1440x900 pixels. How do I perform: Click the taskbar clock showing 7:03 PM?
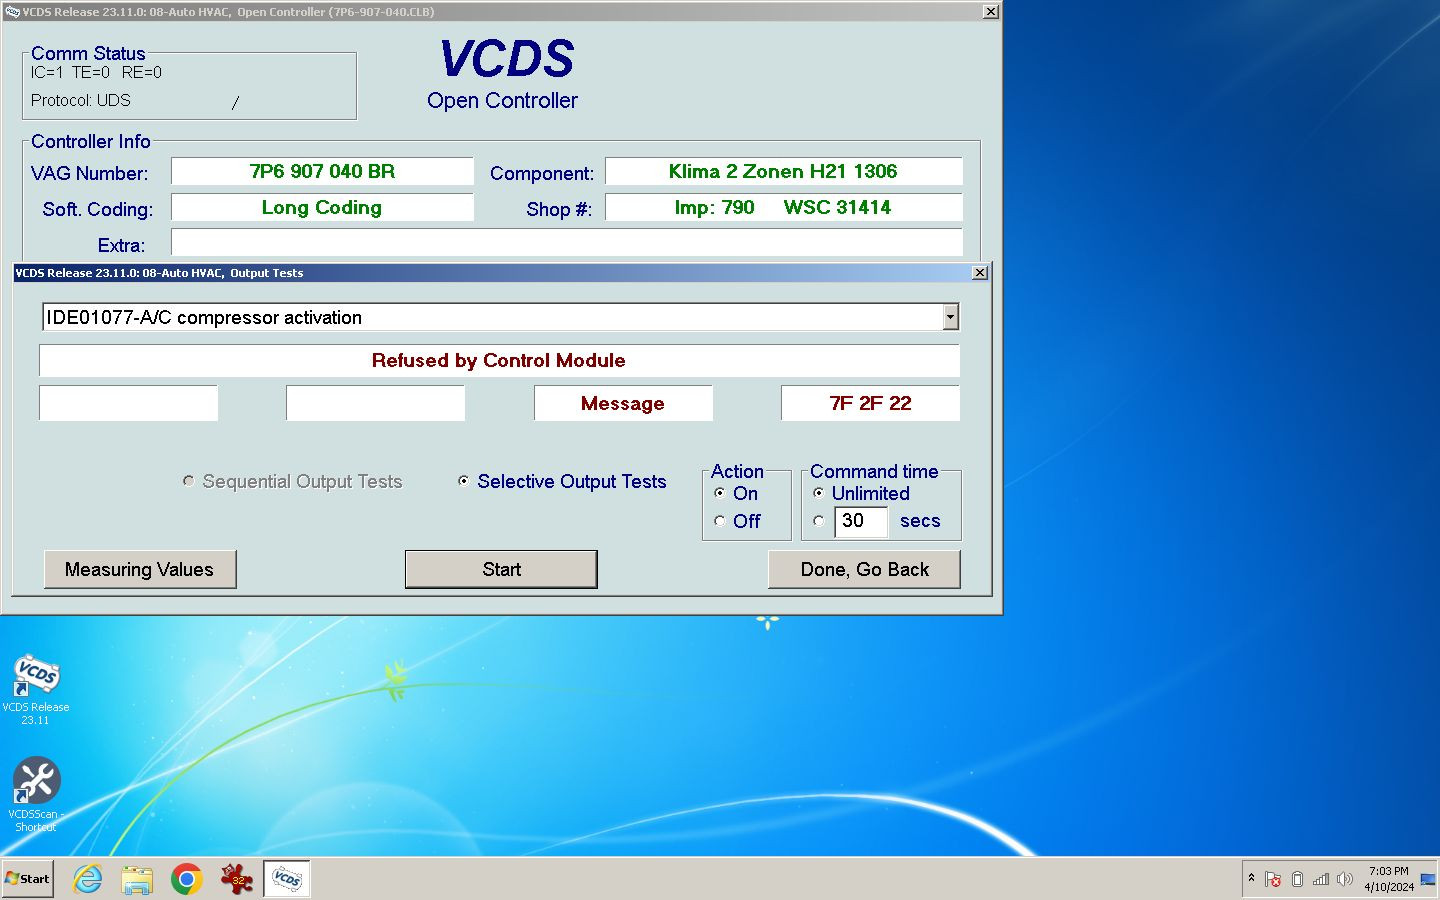(x=1389, y=879)
